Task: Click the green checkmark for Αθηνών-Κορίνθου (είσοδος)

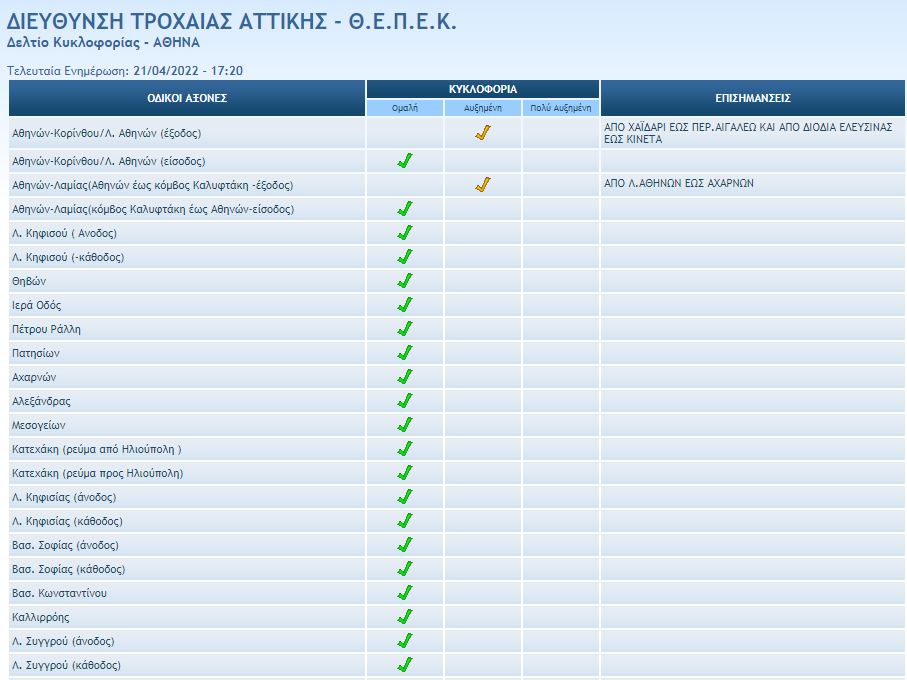Action: (x=405, y=161)
